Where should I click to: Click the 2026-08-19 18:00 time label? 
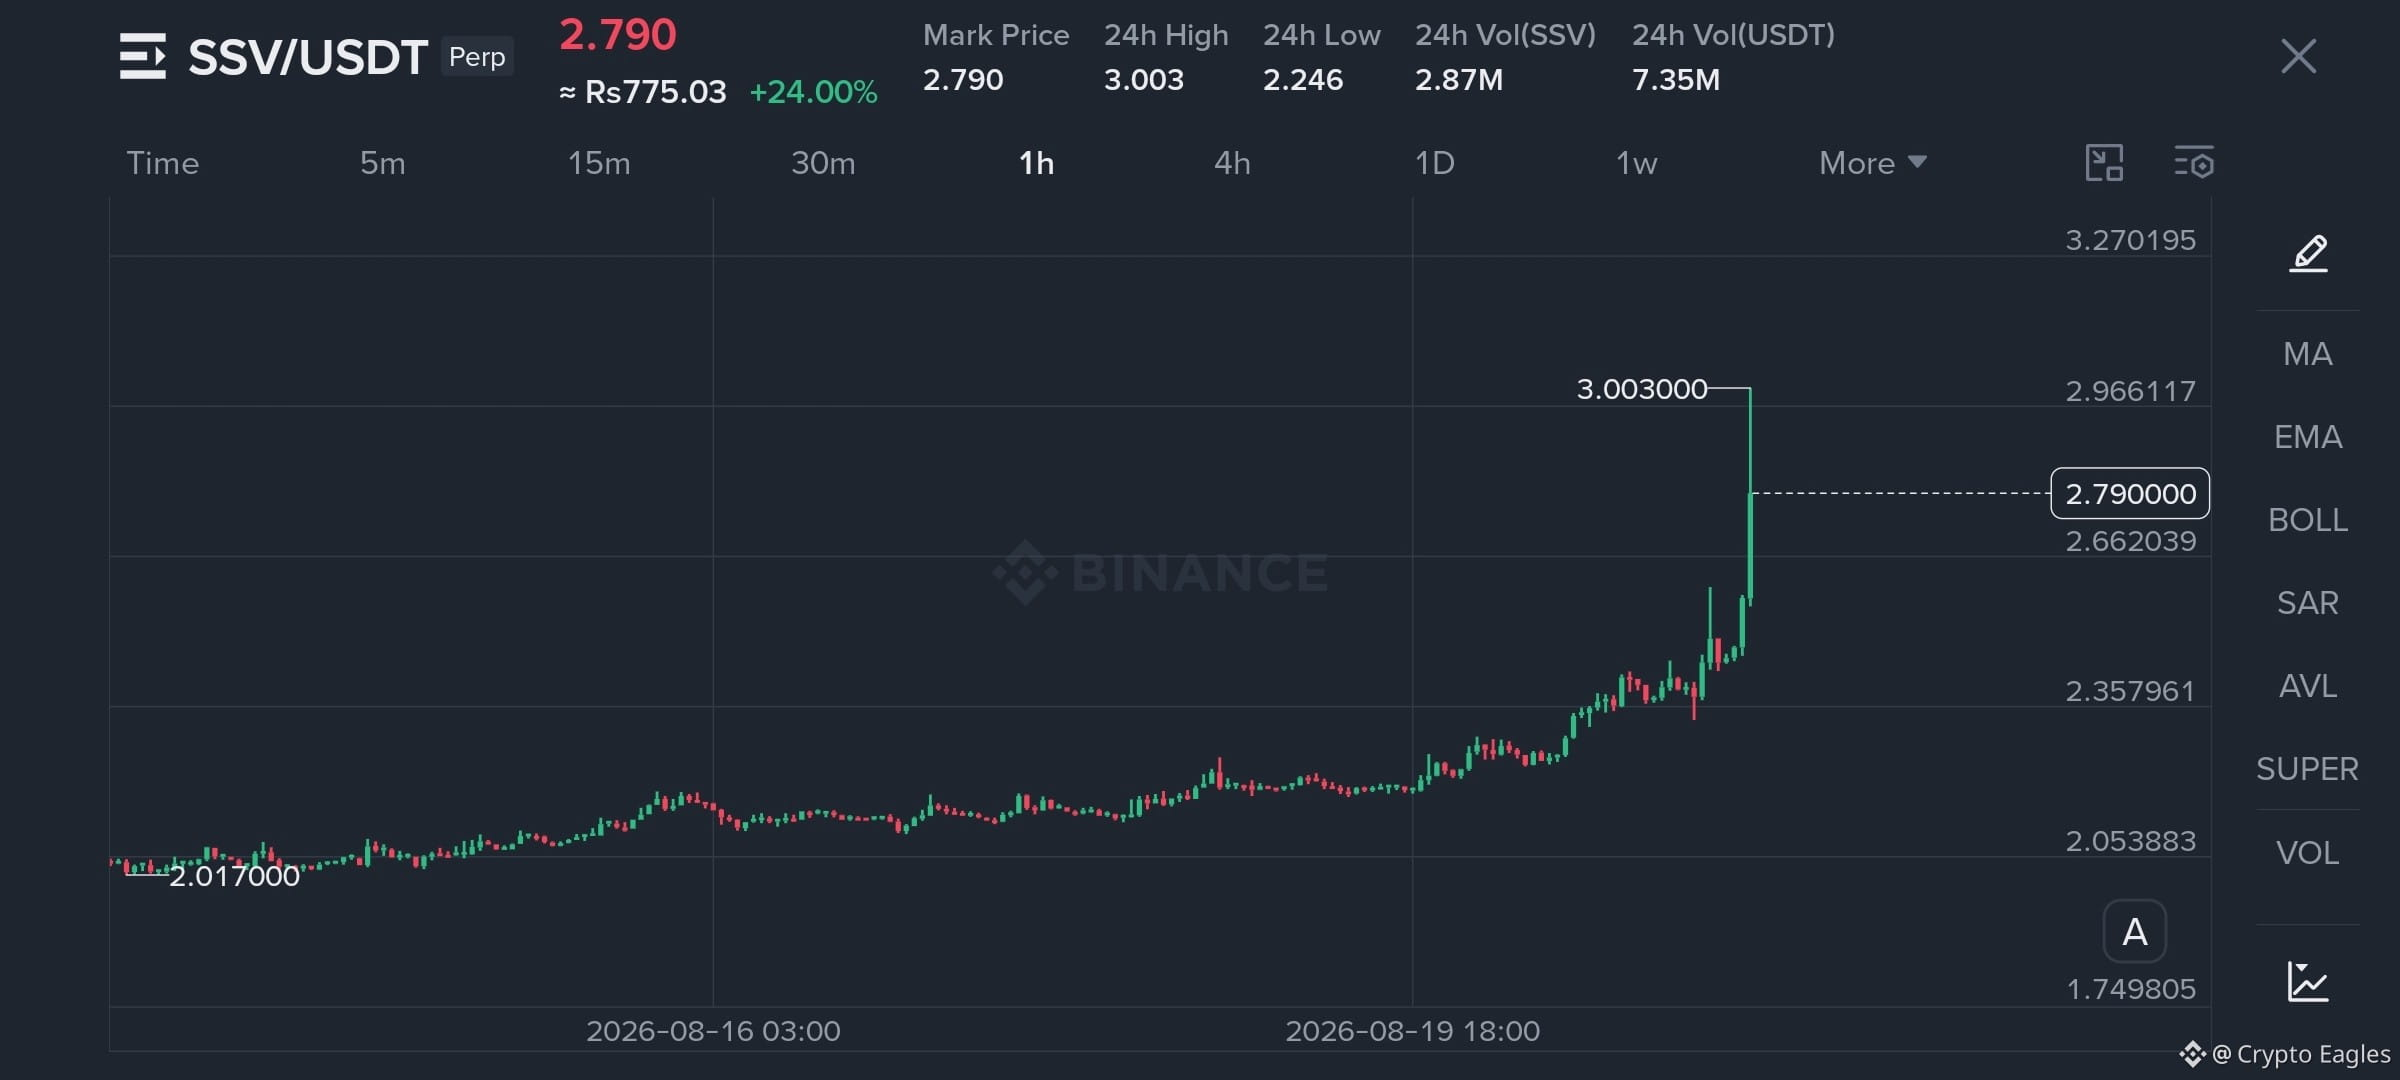[x=1412, y=1031]
